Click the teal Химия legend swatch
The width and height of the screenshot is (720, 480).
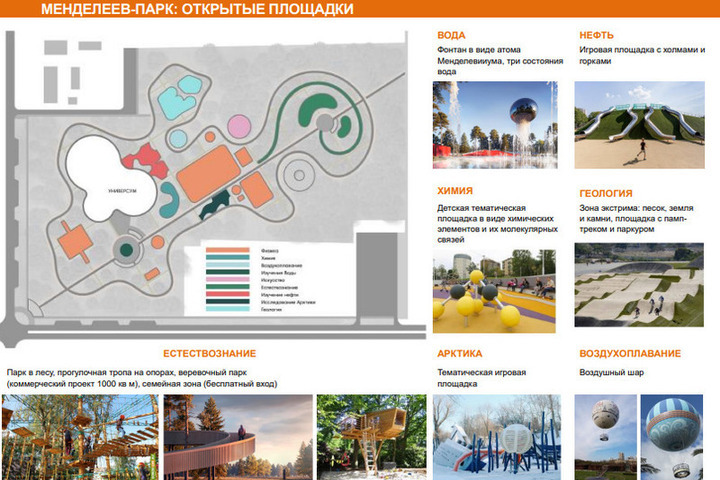(227, 258)
